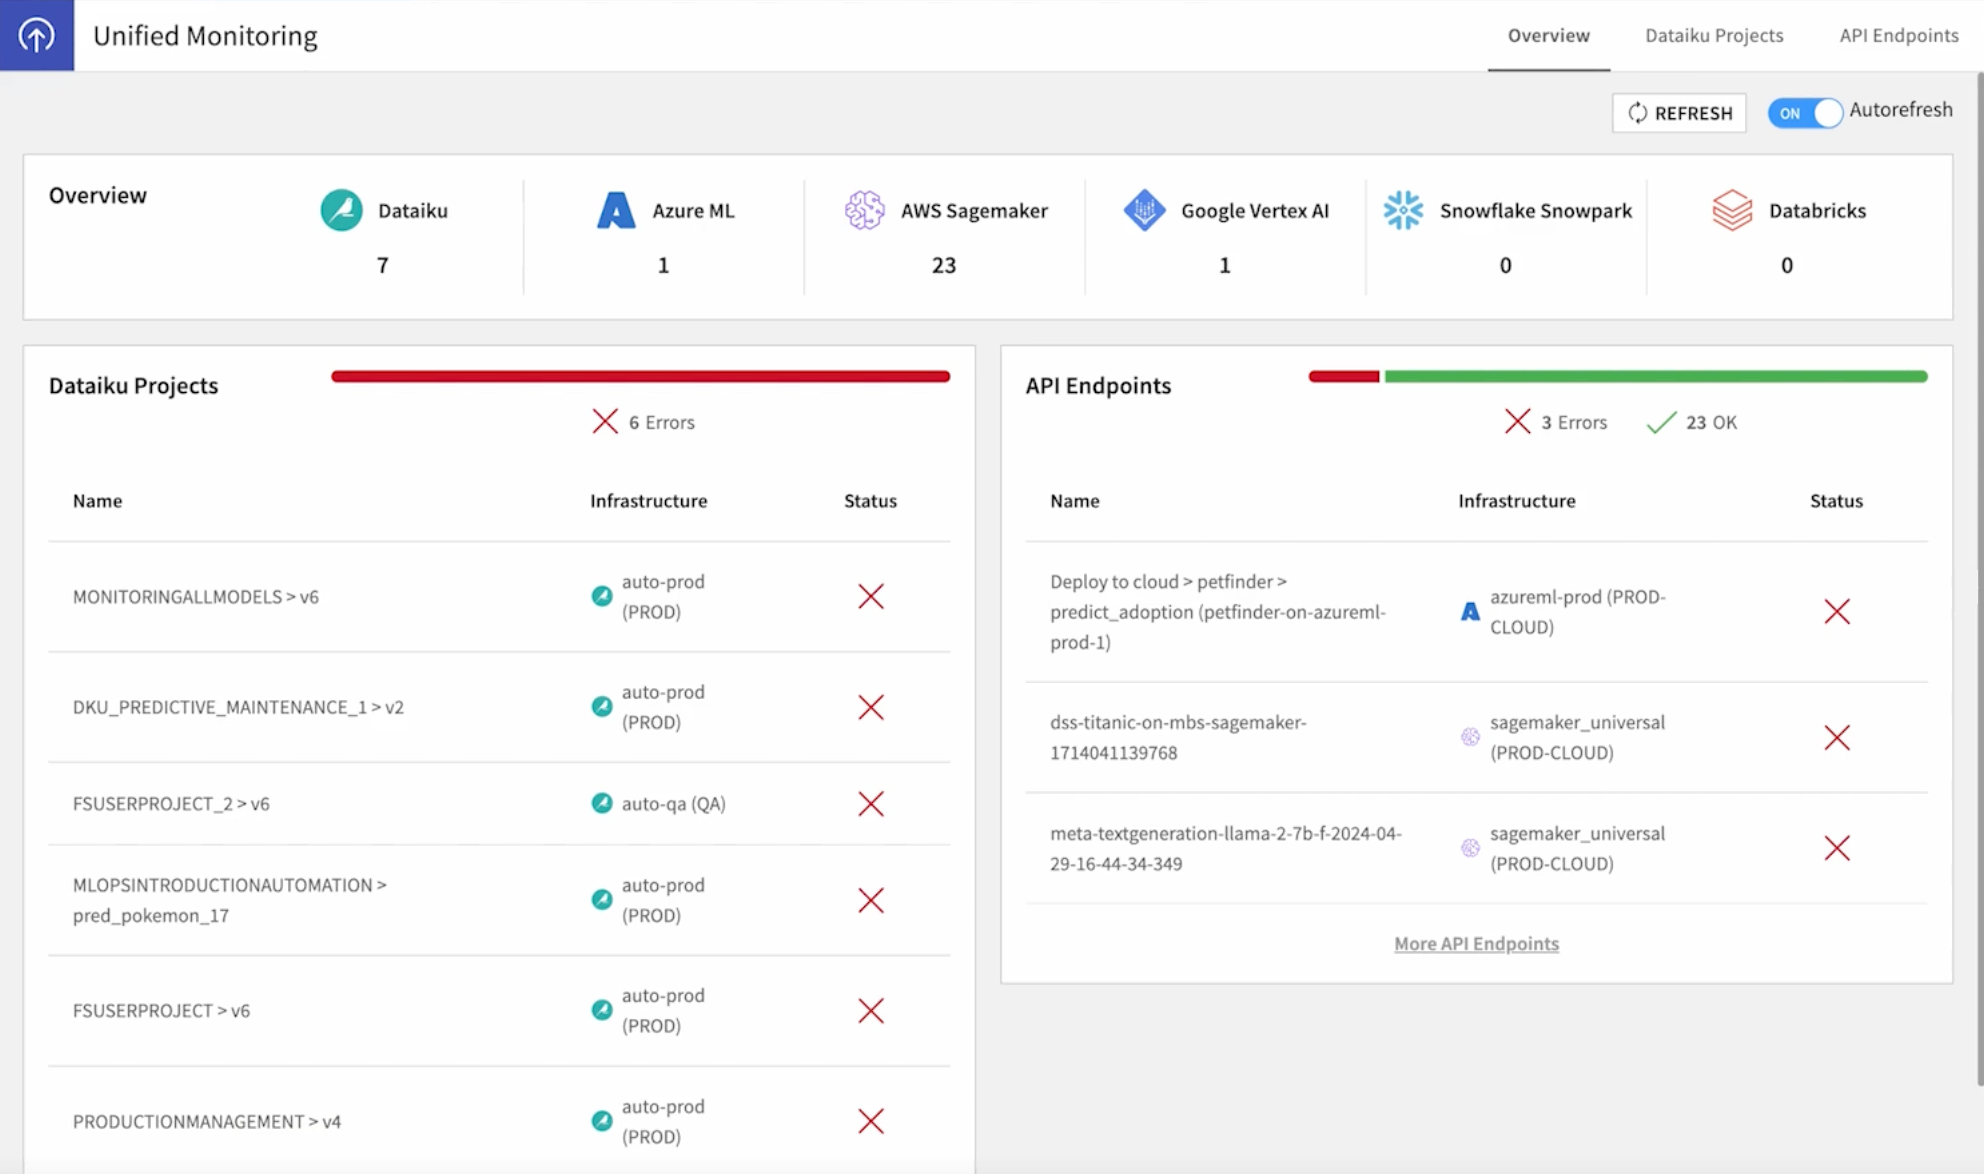Screen dimensions: 1984x1174
Task: Click the error X icon on FSUSERPROJECT_2 row
Action: pyautogui.click(x=869, y=802)
